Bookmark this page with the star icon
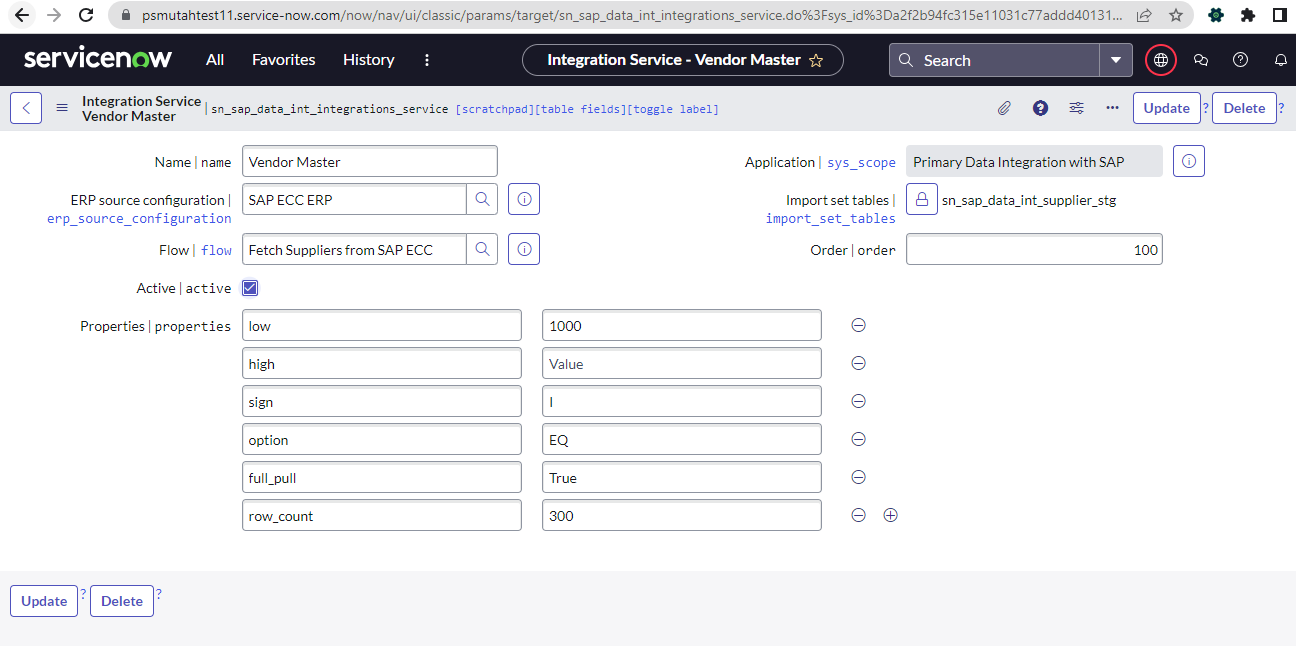1296x646 pixels. click(x=1176, y=16)
